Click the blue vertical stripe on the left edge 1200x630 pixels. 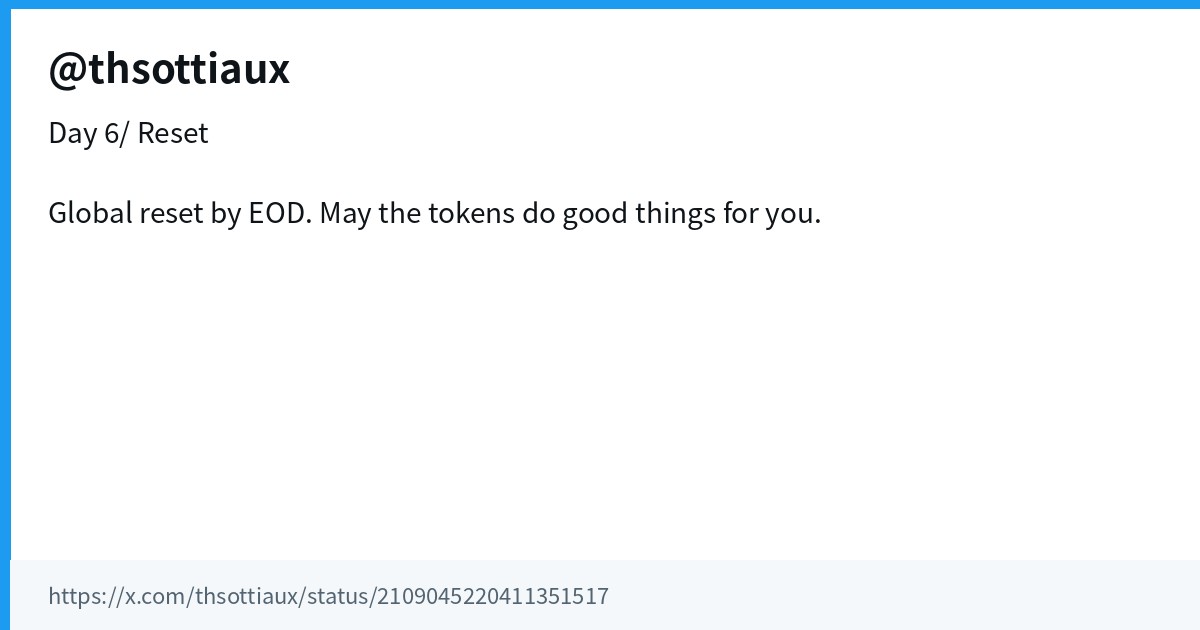tap(5, 315)
